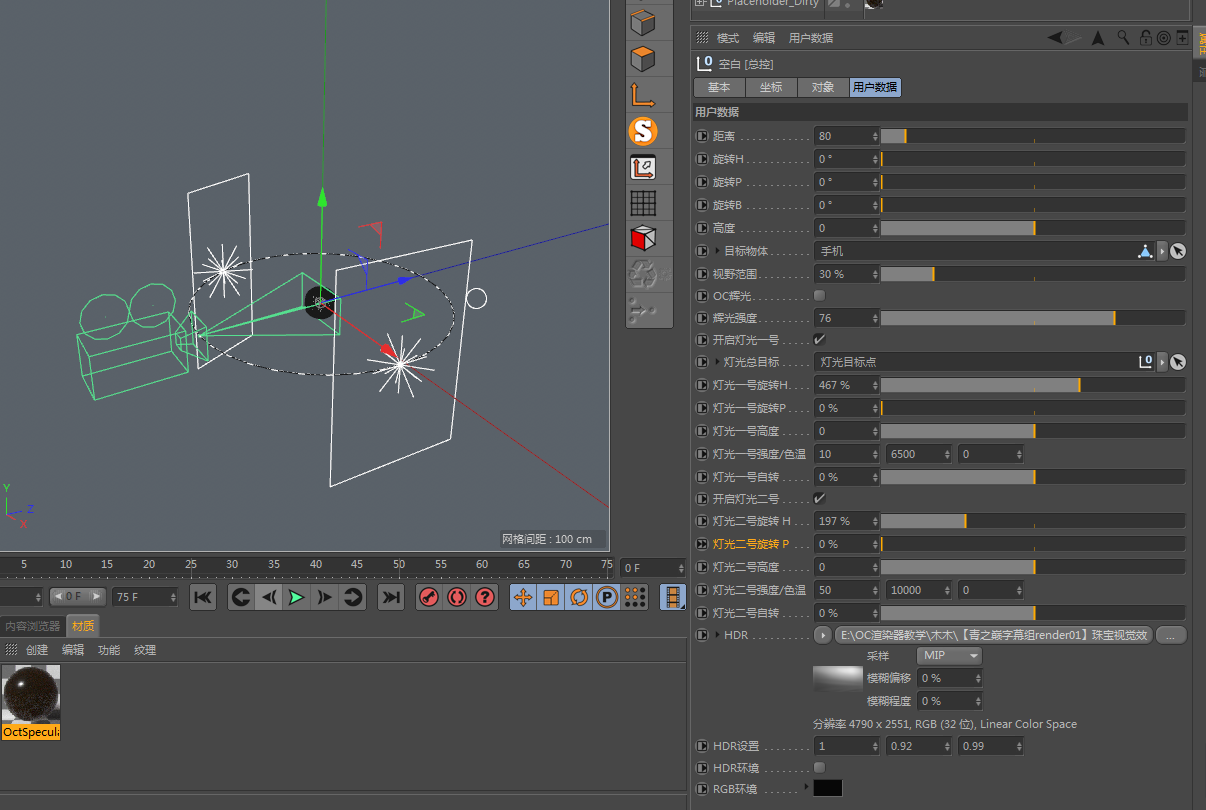
Task: Click the lock icon in attribute manager
Action: (x=1146, y=37)
